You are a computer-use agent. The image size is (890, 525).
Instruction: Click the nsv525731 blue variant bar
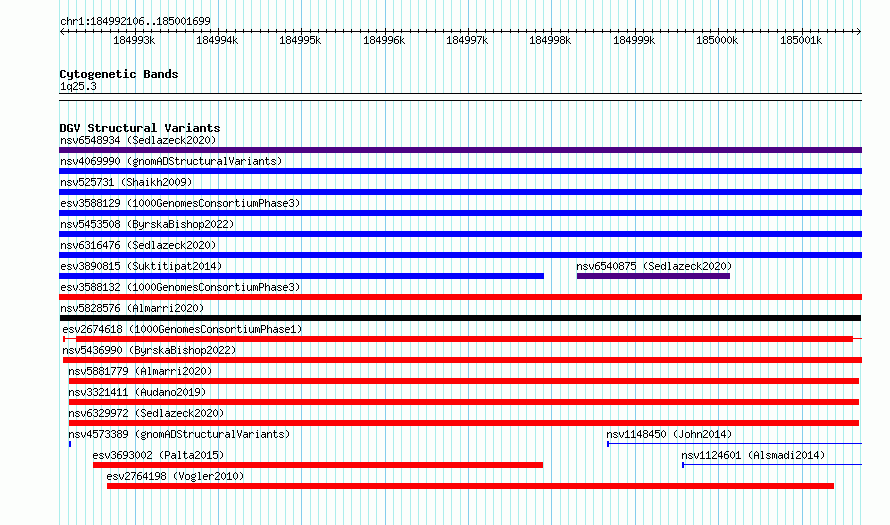coord(460,192)
